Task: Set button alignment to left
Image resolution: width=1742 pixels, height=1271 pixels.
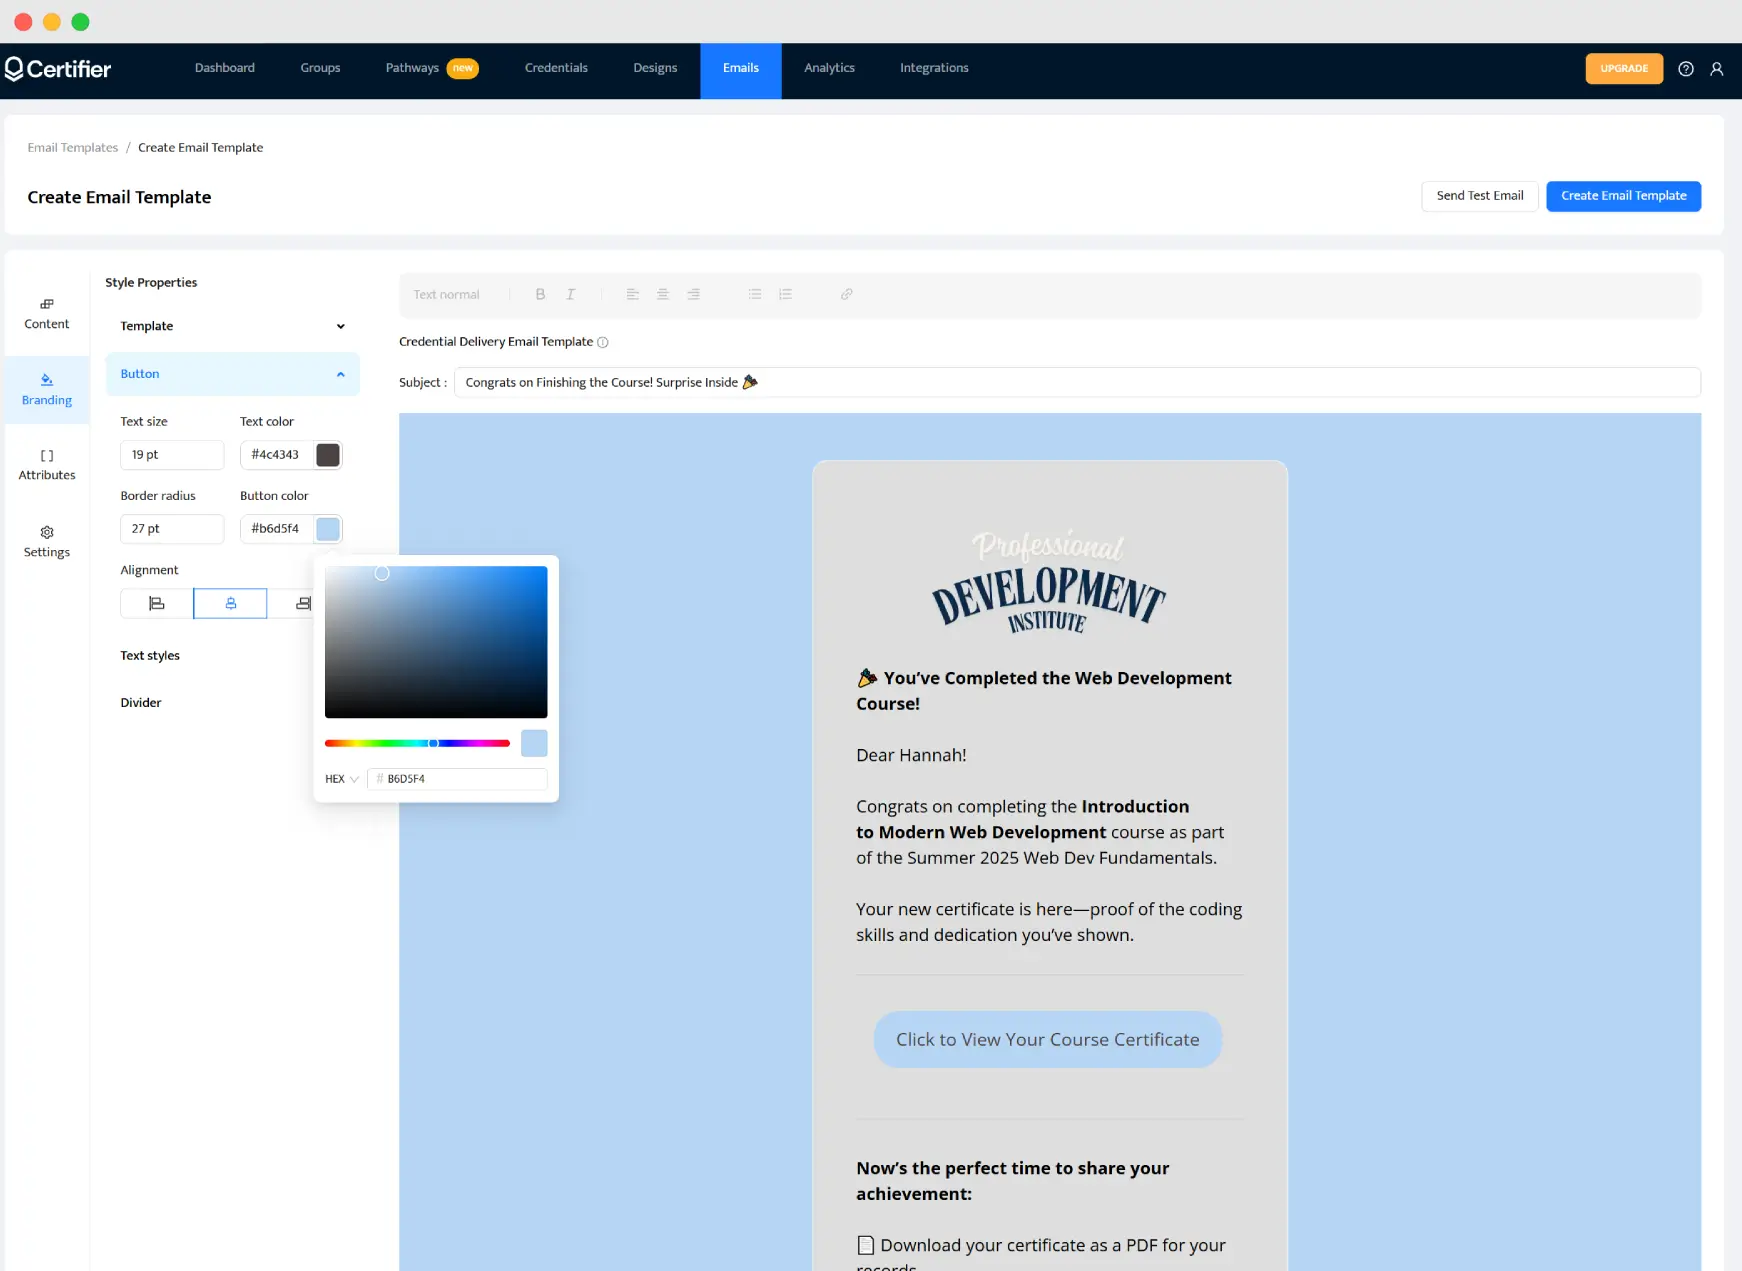Action: [x=157, y=603]
